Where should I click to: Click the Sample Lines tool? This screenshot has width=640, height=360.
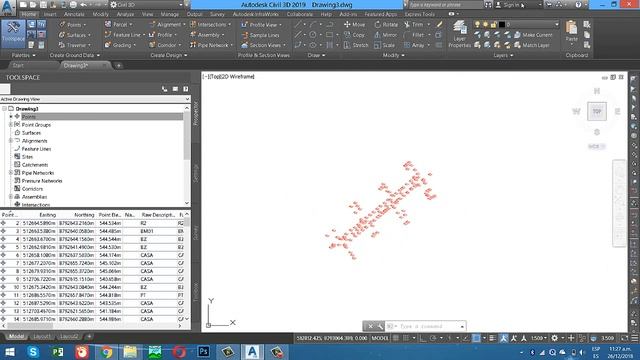[x=260, y=35]
